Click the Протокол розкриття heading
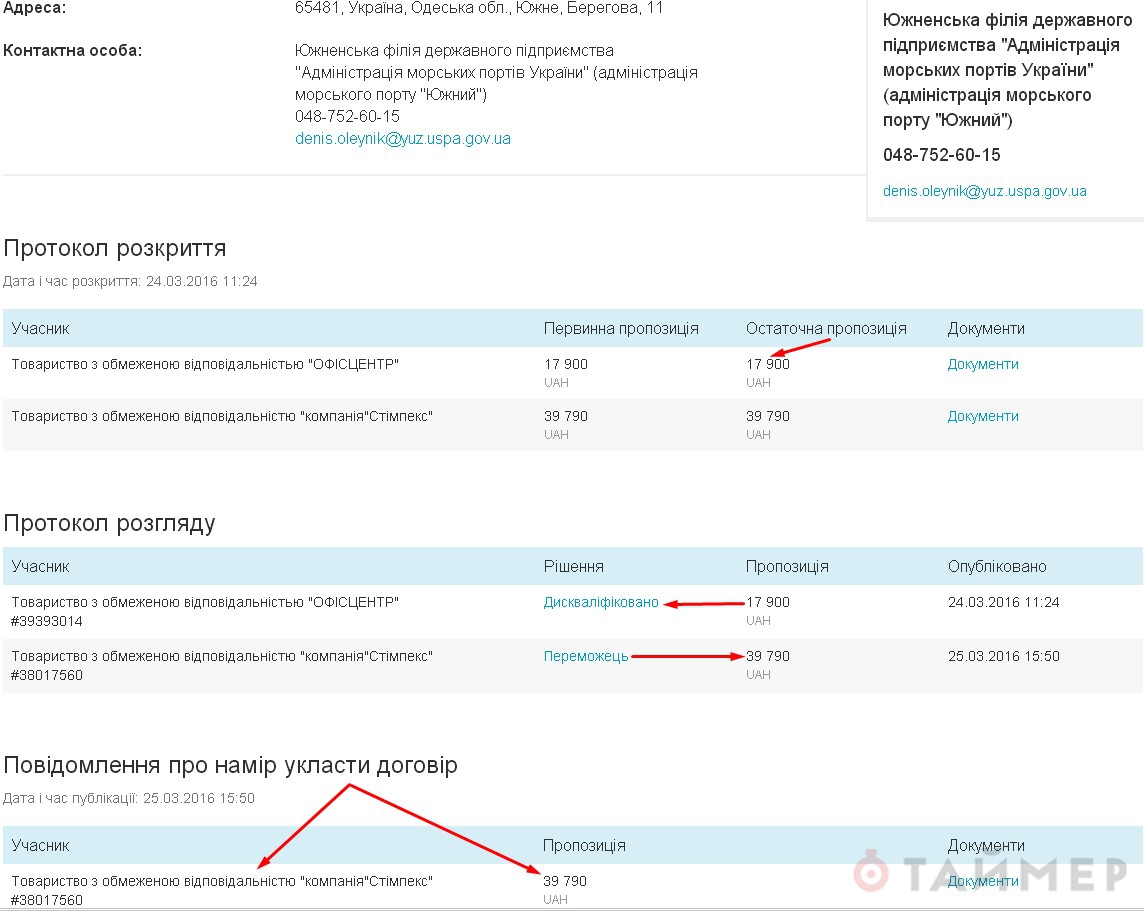Image resolution: width=1144 pixels, height=911 pixels. pyautogui.click(x=115, y=248)
